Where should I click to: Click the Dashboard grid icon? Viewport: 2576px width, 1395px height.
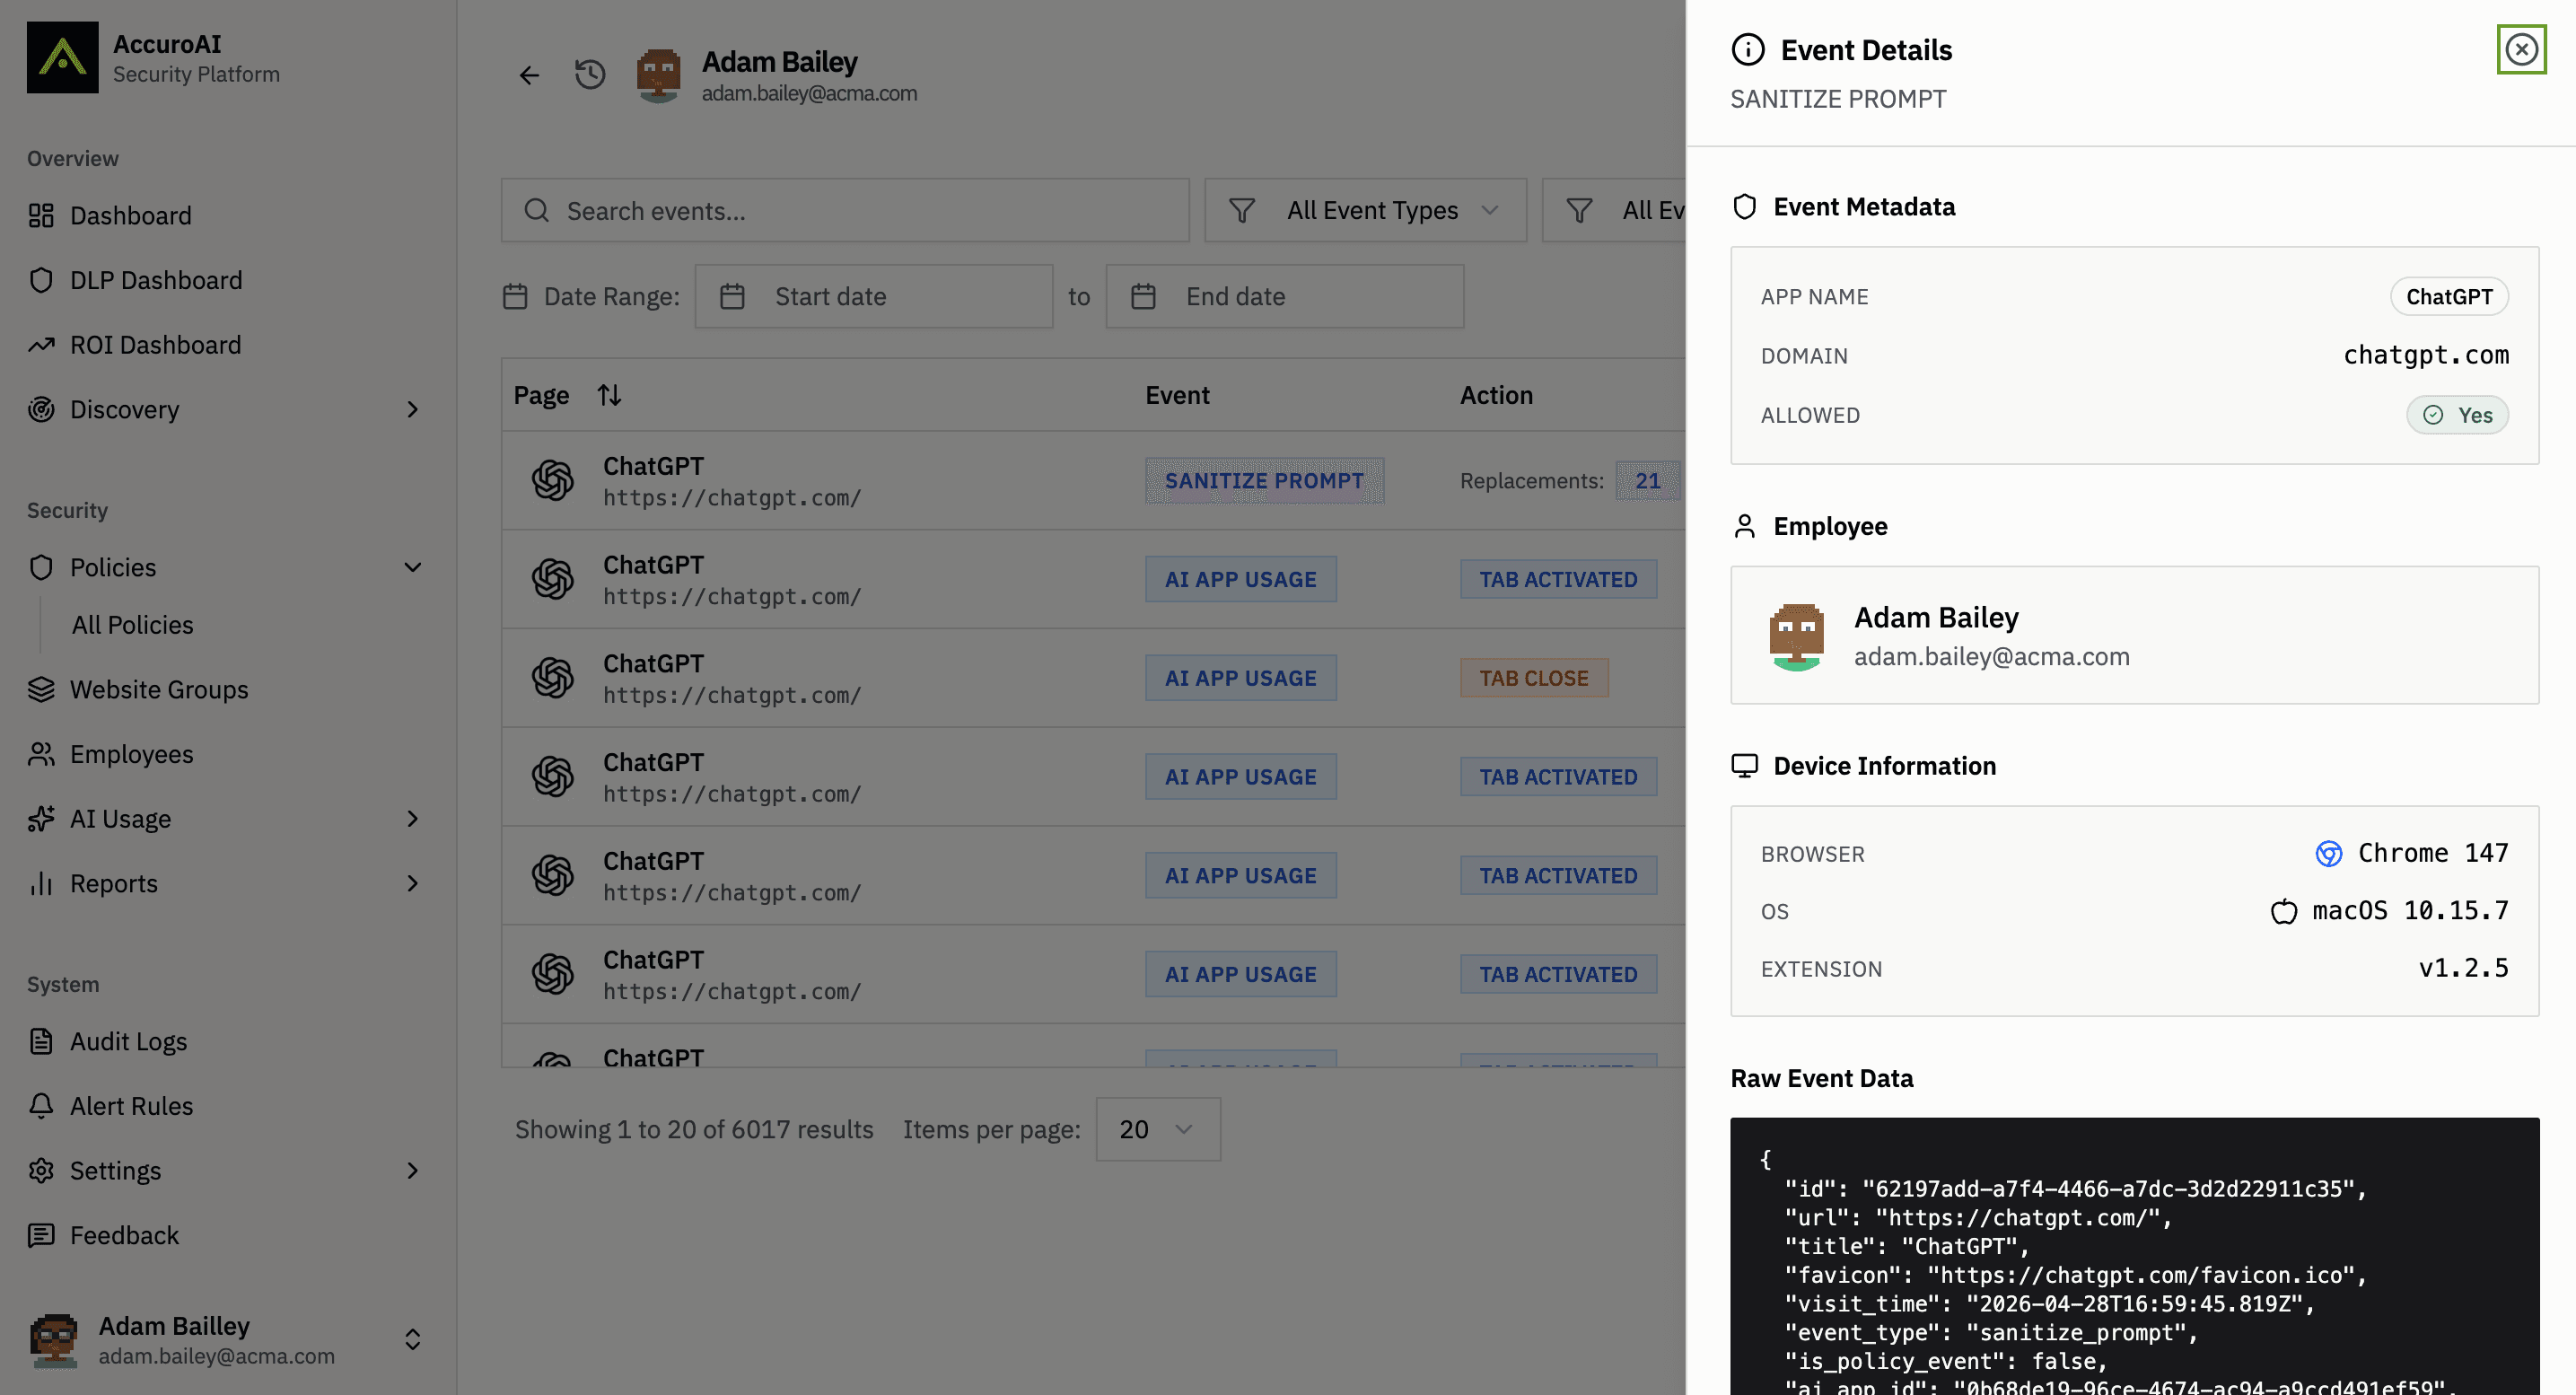point(41,215)
